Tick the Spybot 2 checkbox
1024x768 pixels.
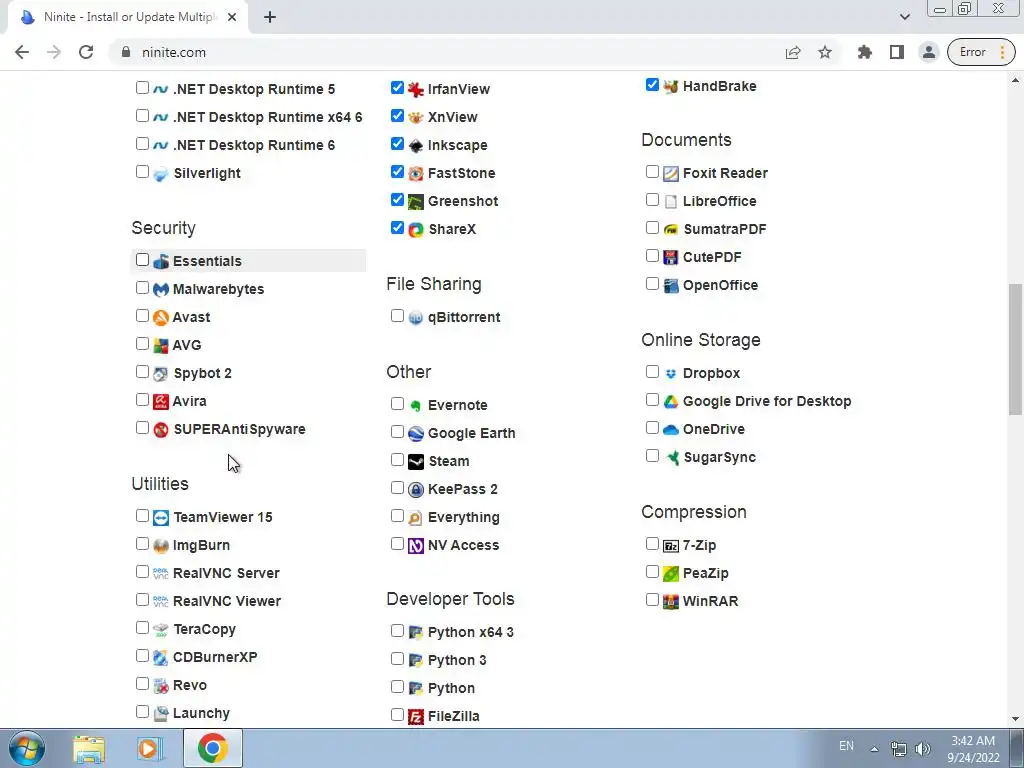coord(142,372)
